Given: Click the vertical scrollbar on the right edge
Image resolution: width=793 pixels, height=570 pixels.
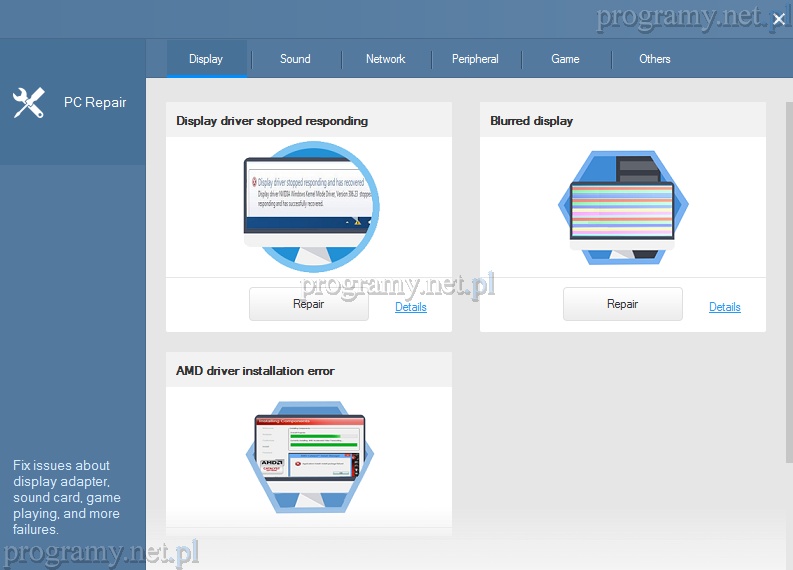Looking at the screenshot, I should click(787, 300).
